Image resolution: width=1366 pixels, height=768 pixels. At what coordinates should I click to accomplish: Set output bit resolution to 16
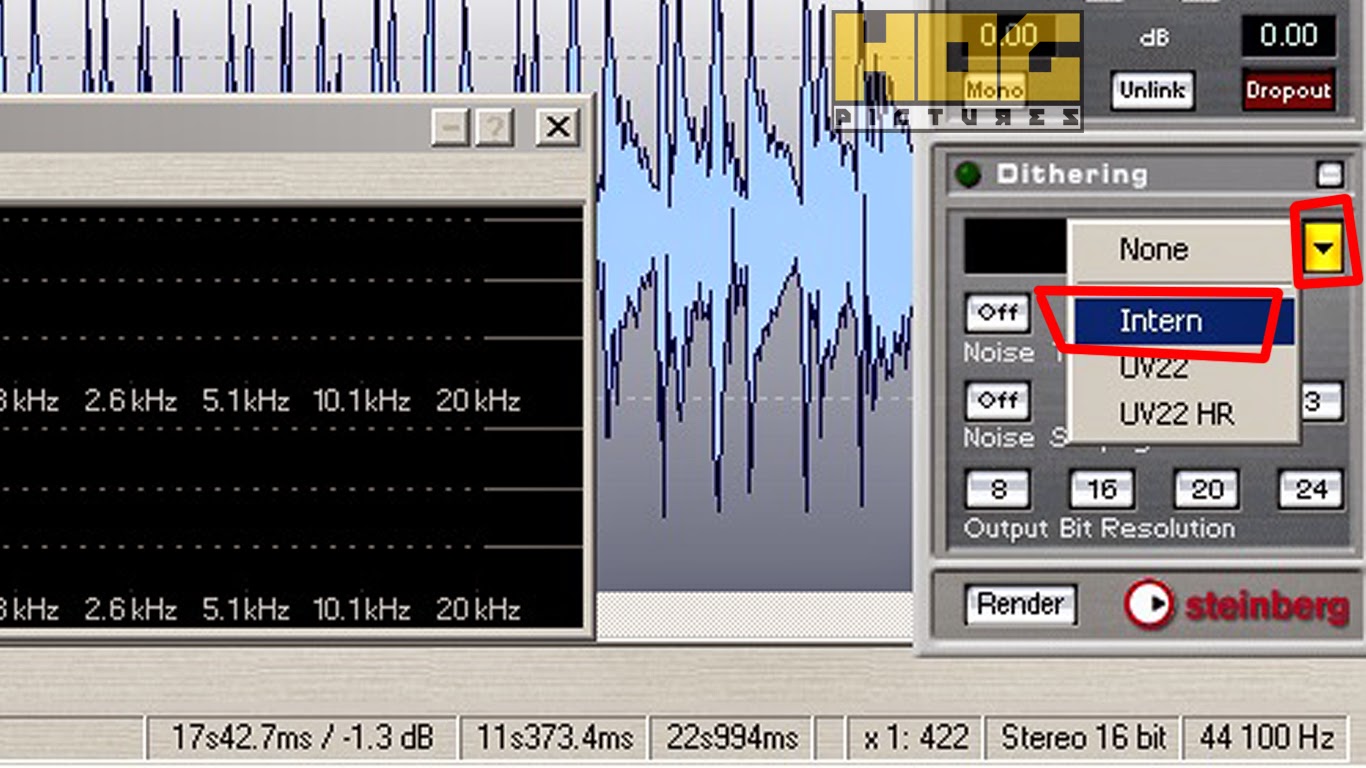(1101, 489)
